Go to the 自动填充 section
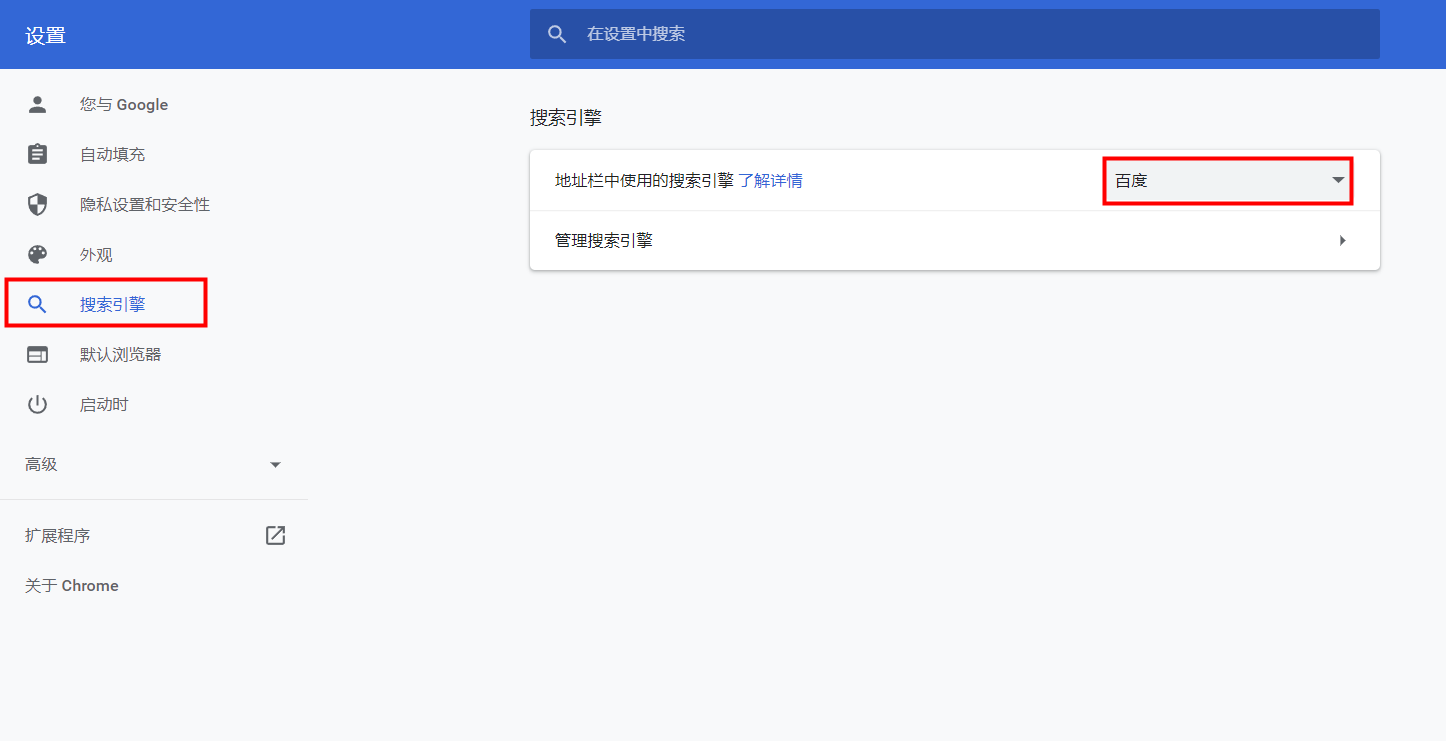This screenshot has width=1446, height=741. 112,154
